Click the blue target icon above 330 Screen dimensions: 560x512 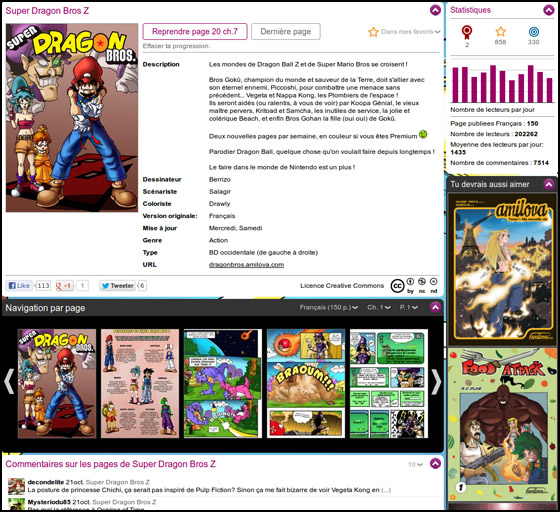click(x=533, y=31)
